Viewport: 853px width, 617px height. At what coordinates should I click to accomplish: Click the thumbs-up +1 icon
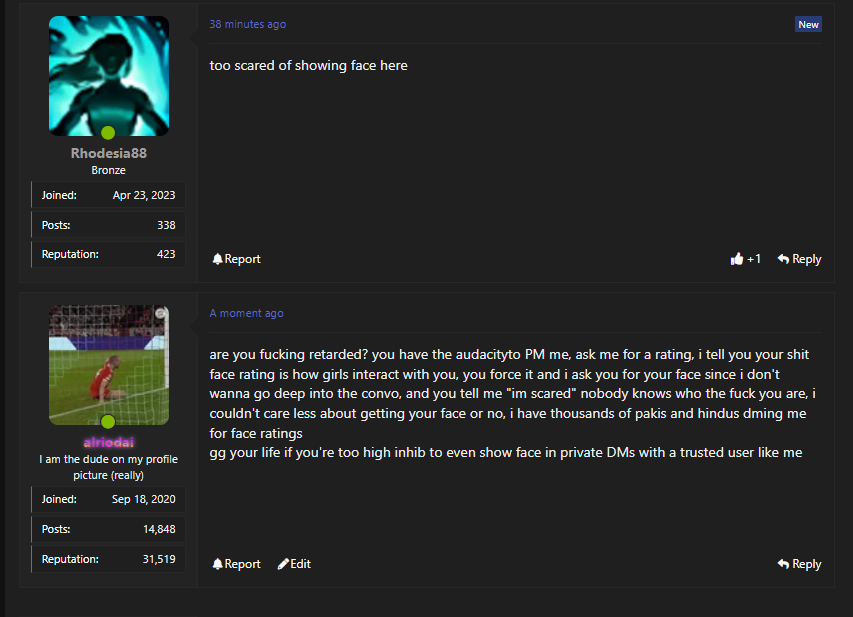click(x=737, y=259)
